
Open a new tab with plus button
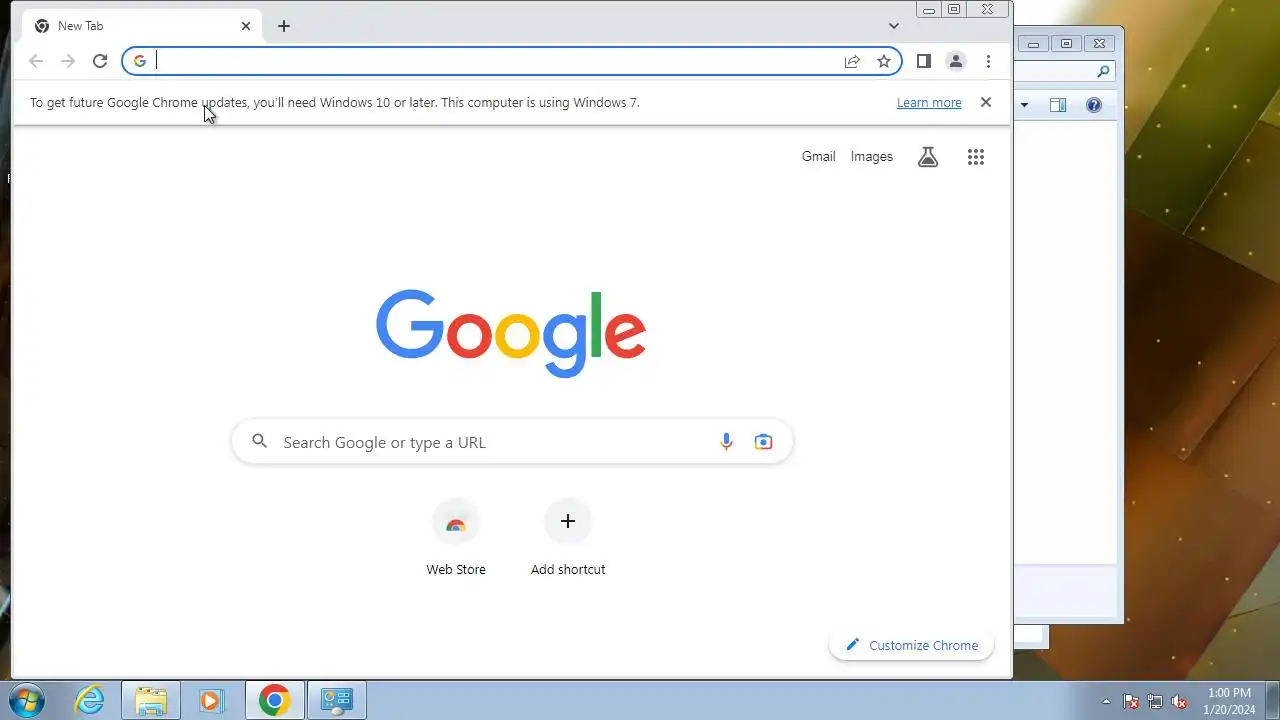(x=284, y=26)
